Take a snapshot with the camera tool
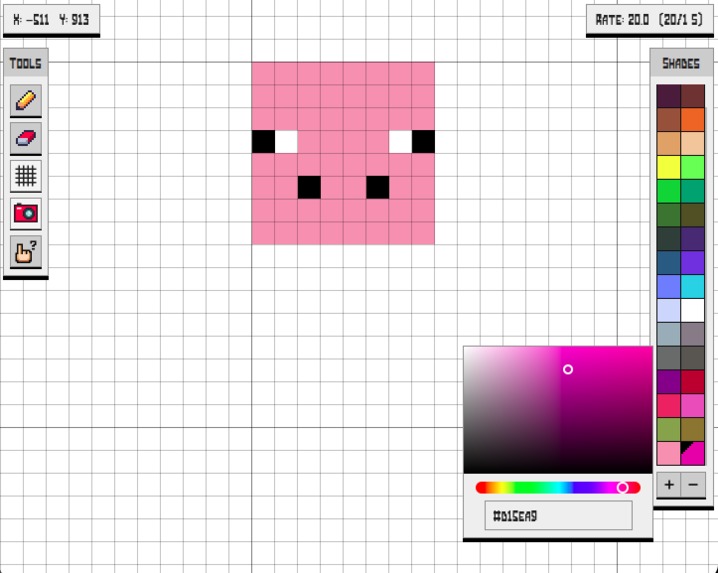This screenshot has width=718, height=573. pyautogui.click(x=26, y=214)
